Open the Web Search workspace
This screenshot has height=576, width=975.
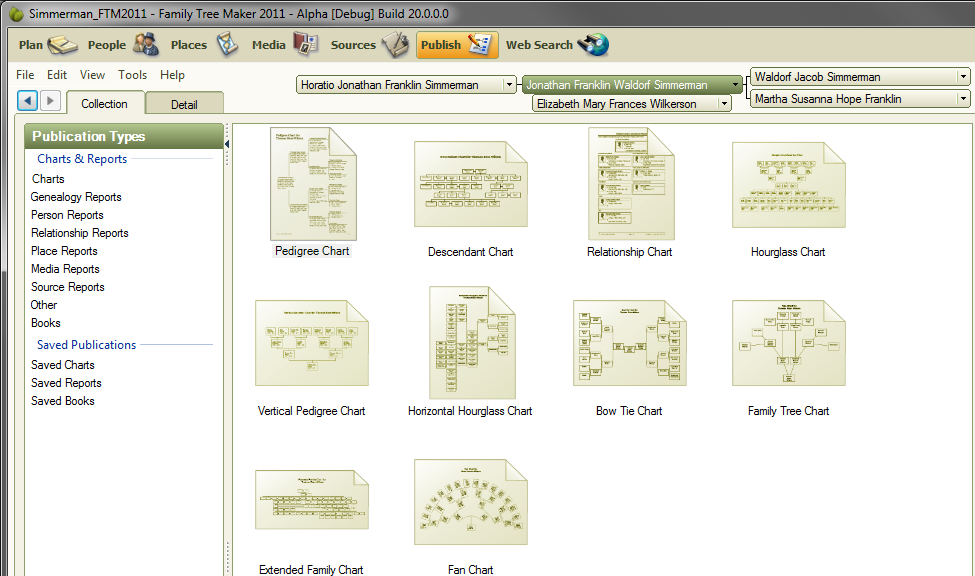tap(557, 45)
